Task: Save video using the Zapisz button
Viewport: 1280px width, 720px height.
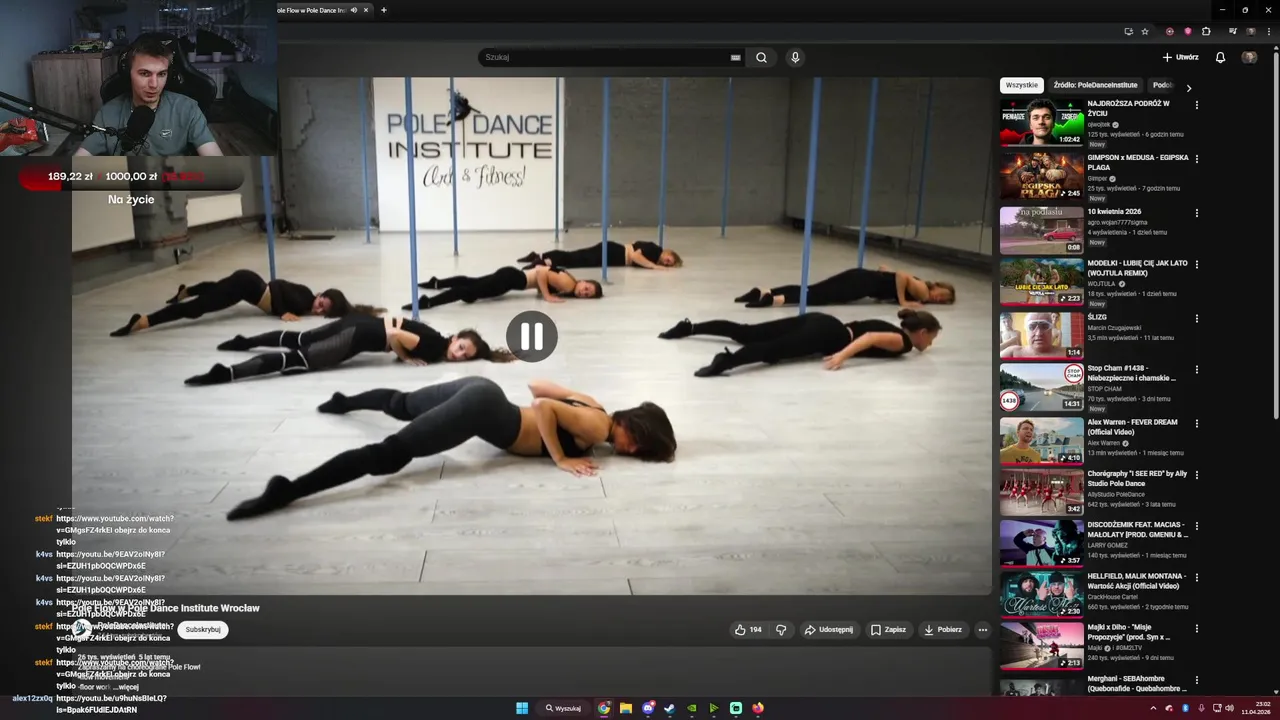Action: (888, 630)
